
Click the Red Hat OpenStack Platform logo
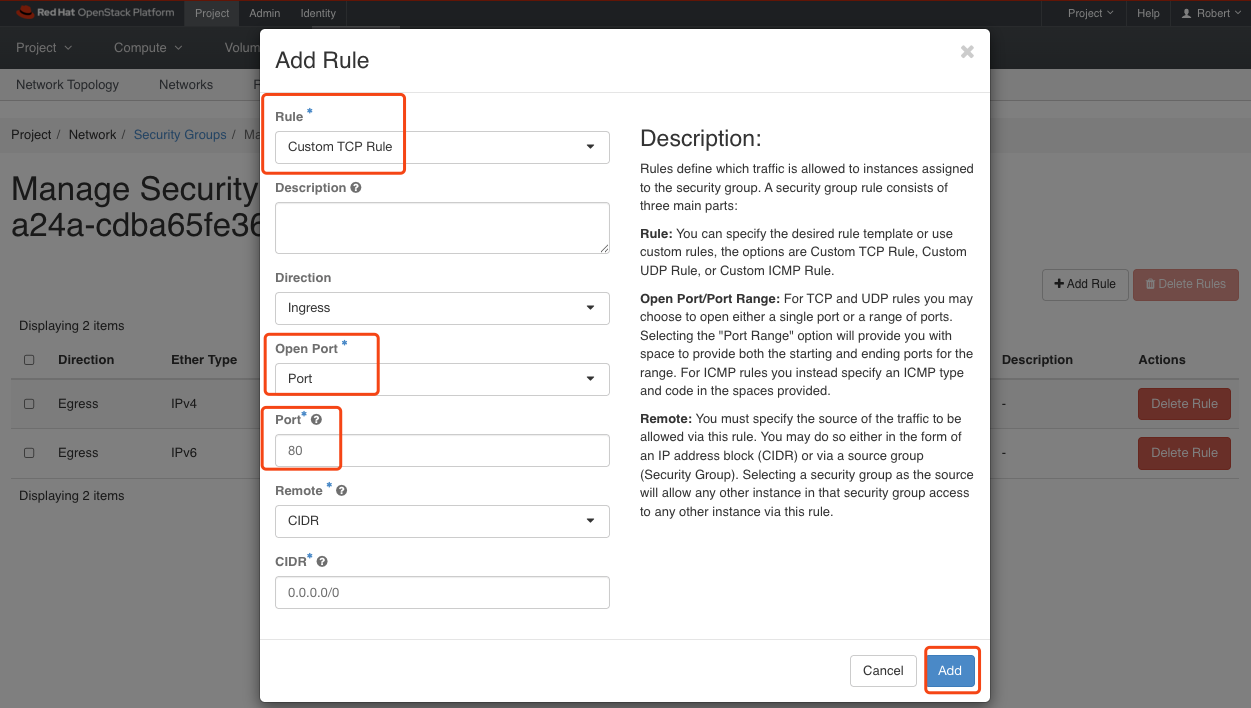[85, 13]
